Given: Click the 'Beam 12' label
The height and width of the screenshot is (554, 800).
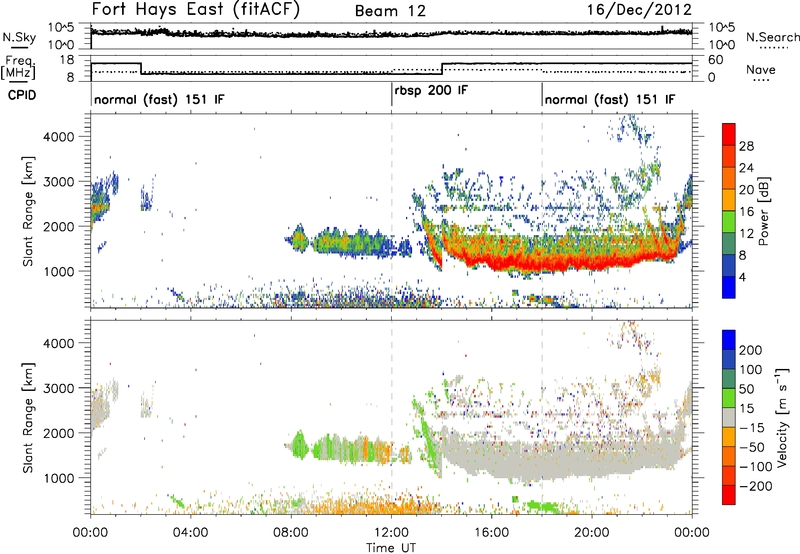Looking at the screenshot, I should [390, 11].
